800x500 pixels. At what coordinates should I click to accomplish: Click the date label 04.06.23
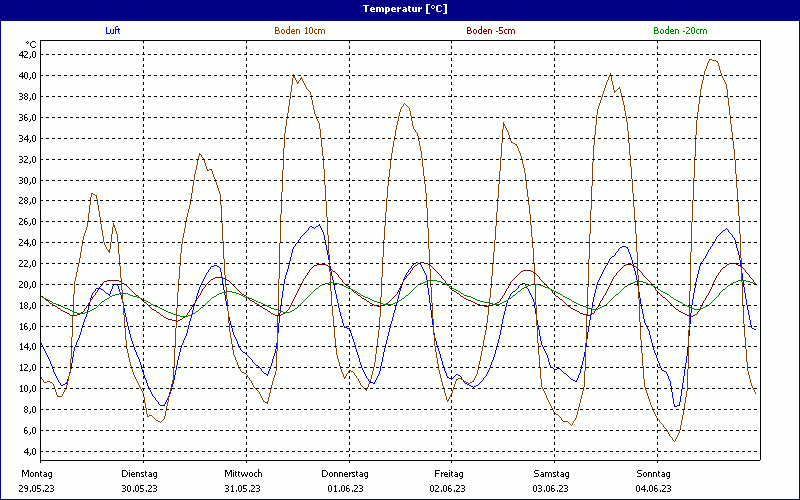pos(654,488)
